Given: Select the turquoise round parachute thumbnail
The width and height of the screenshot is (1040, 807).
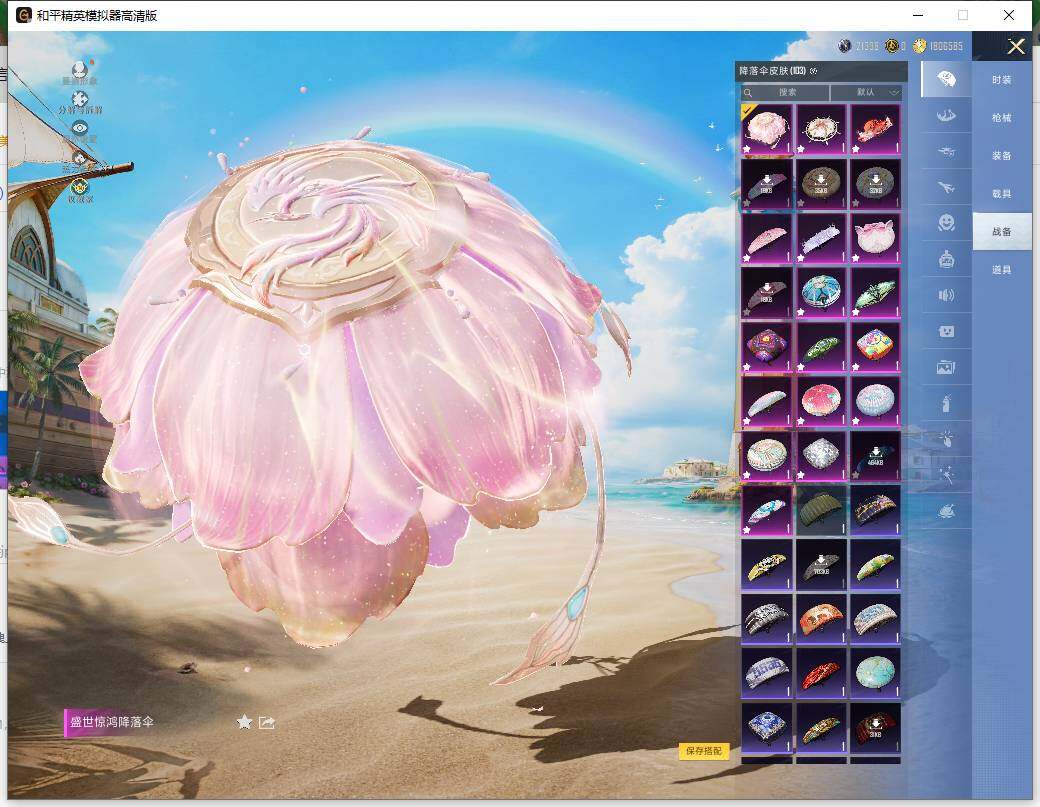Looking at the screenshot, I should [876, 672].
